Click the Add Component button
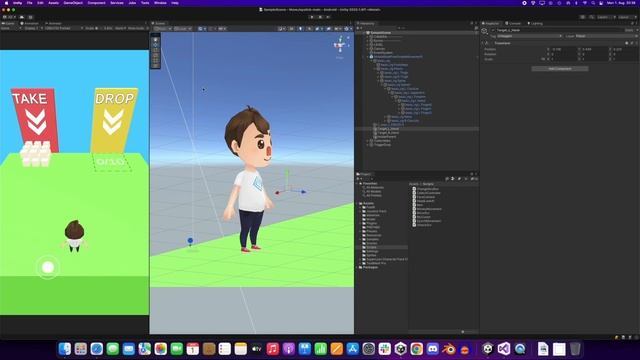This screenshot has height=360, width=640. click(560, 69)
